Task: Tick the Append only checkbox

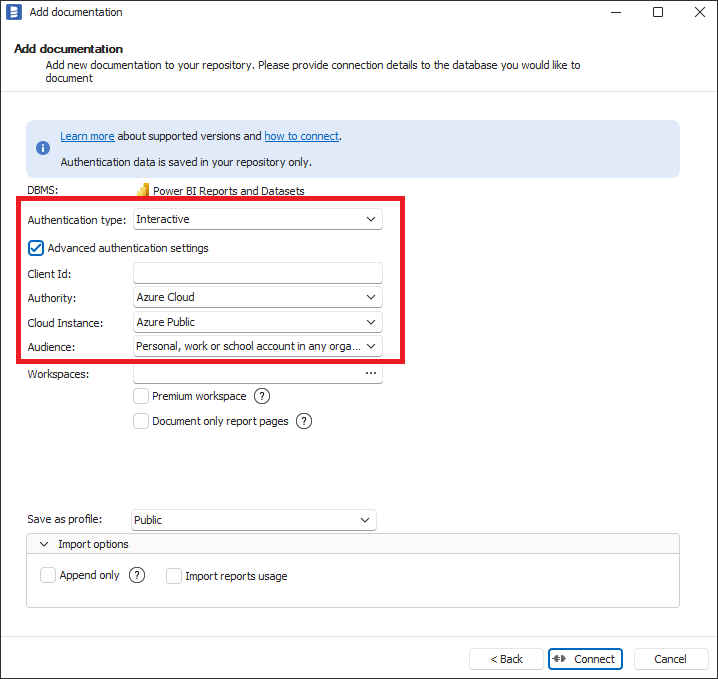Action: [x=48, y=576]
